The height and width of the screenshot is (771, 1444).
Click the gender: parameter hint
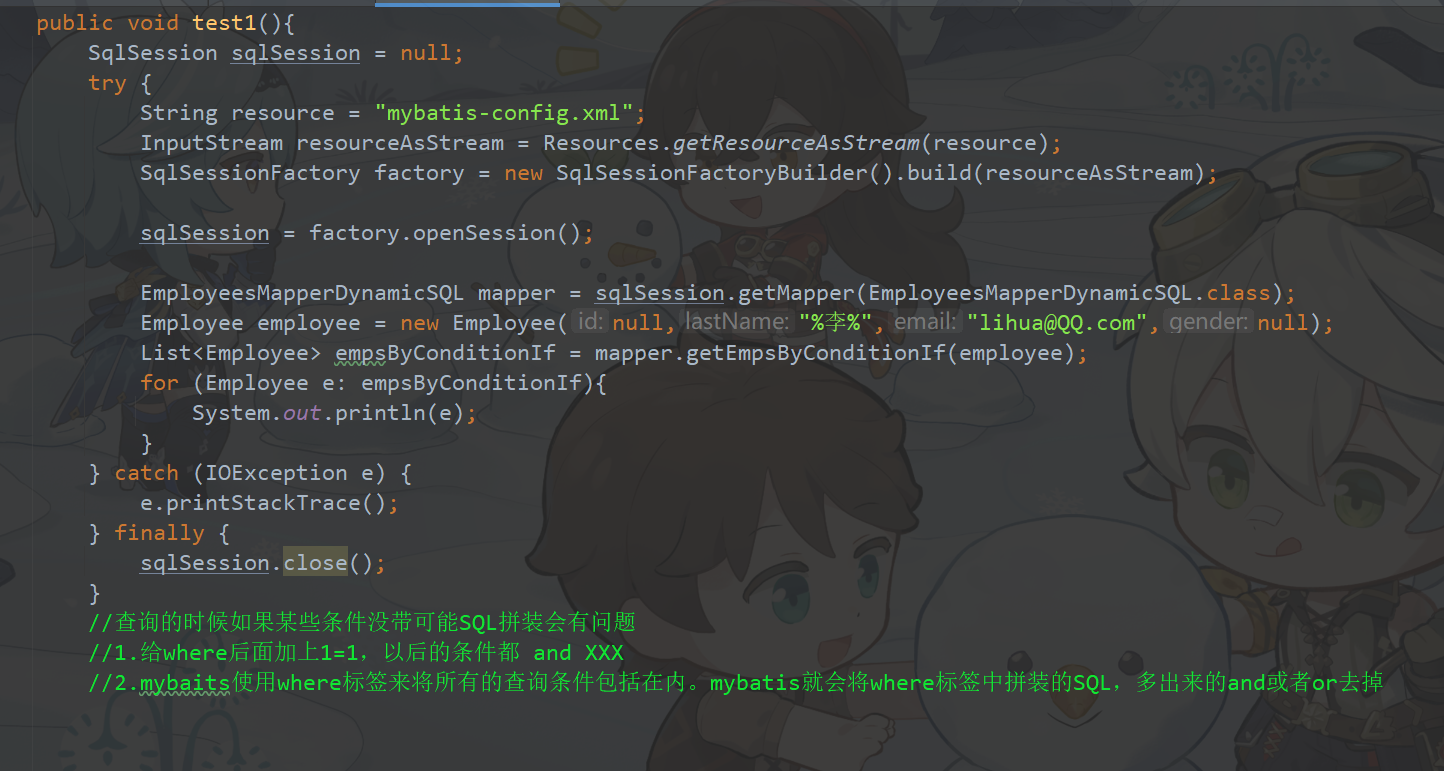click(1210, 323)
